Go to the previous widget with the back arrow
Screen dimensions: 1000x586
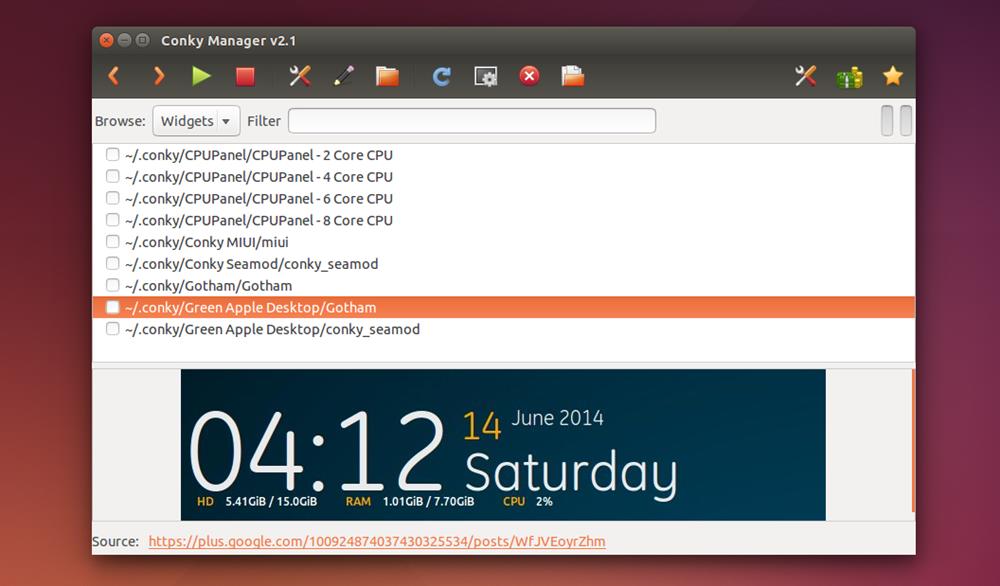coord(114,76)
